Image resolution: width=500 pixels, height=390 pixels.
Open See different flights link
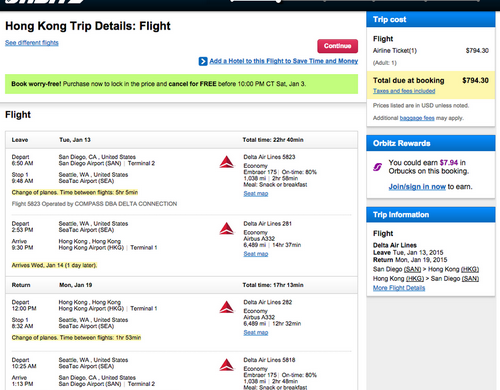pyautogui.click(x=32, y=43)
